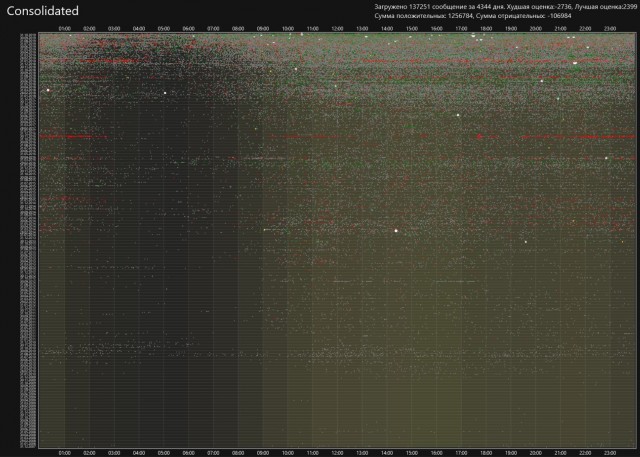Image resolution: width=640 pixels, height=457 pixels.
Task: Click the 13:00 label on the top axis
Action: pos(362,29)
